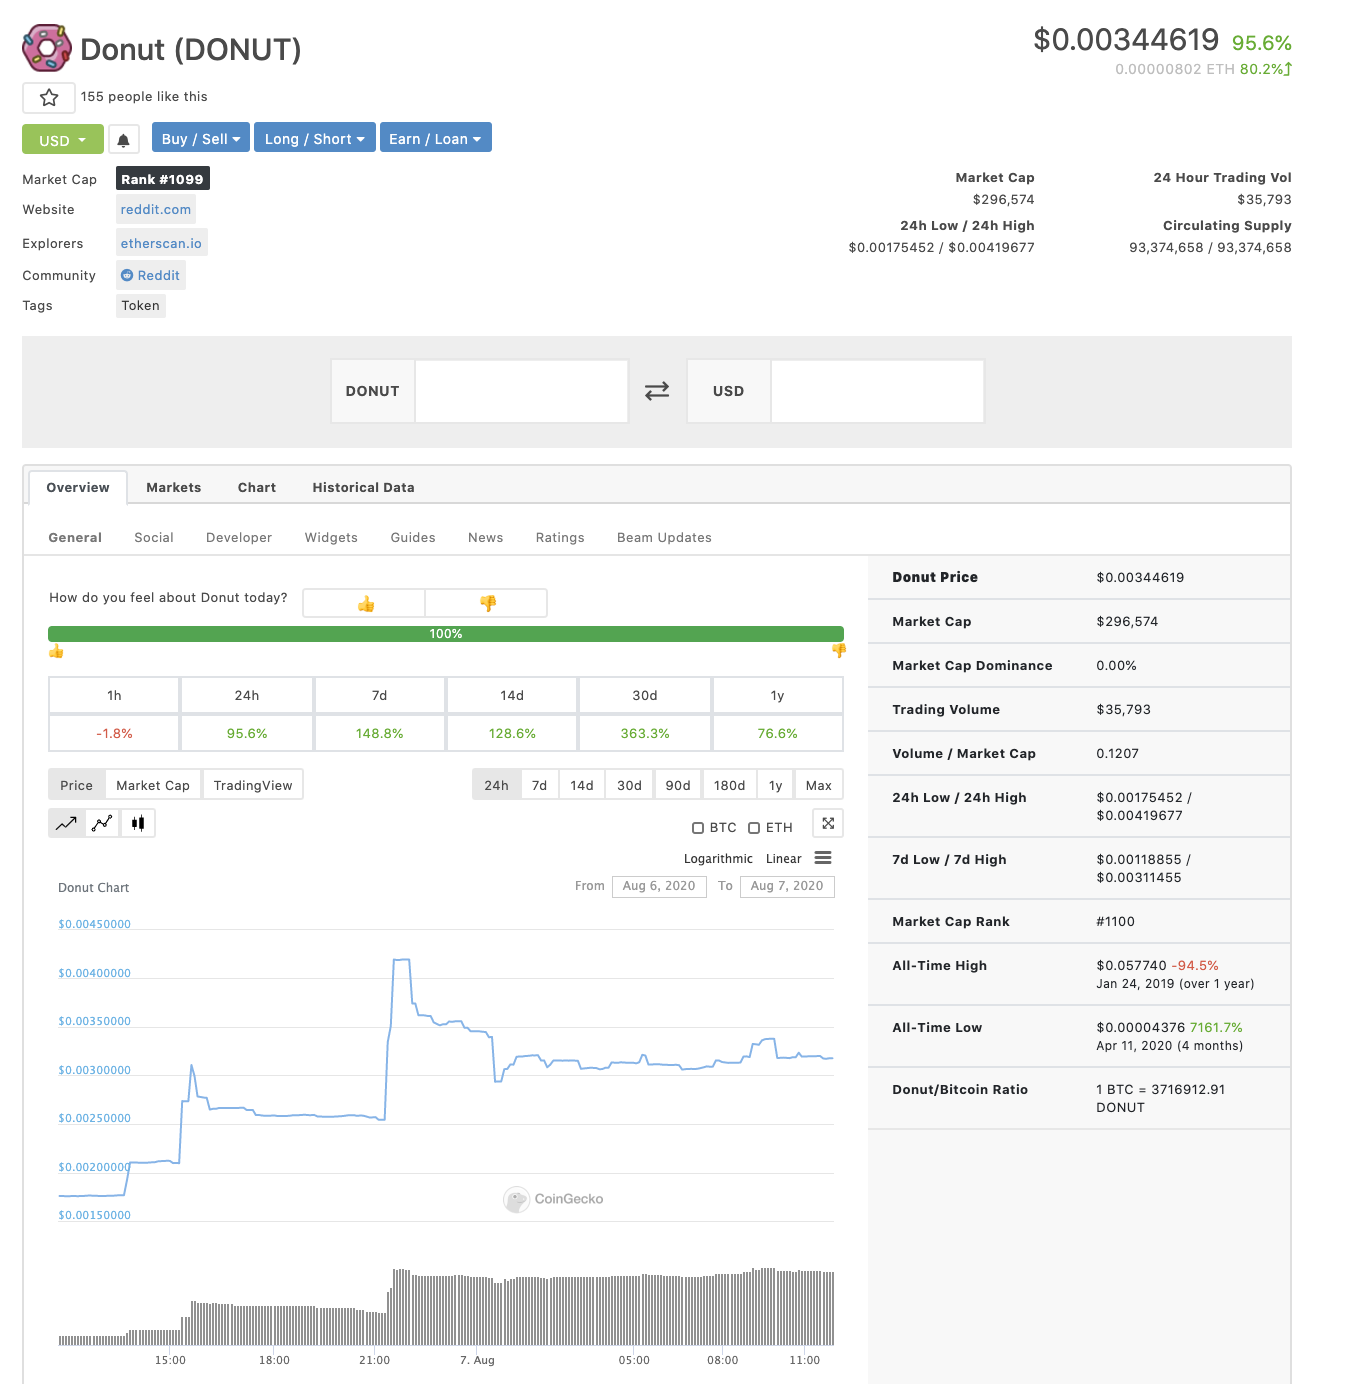Screen dimensions: 1348x1384
Task: Vote thumbs down for Donut today
Action: pos(487,603)
